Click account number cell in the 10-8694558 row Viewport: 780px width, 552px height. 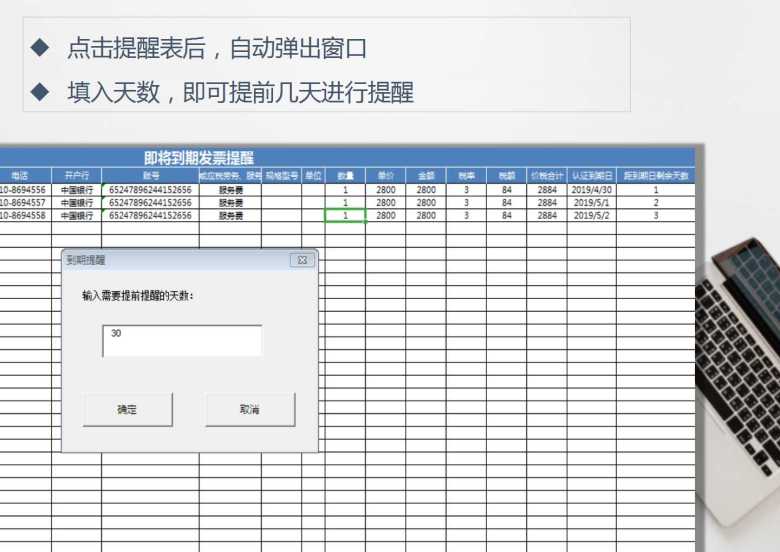[x=150, y=216]
